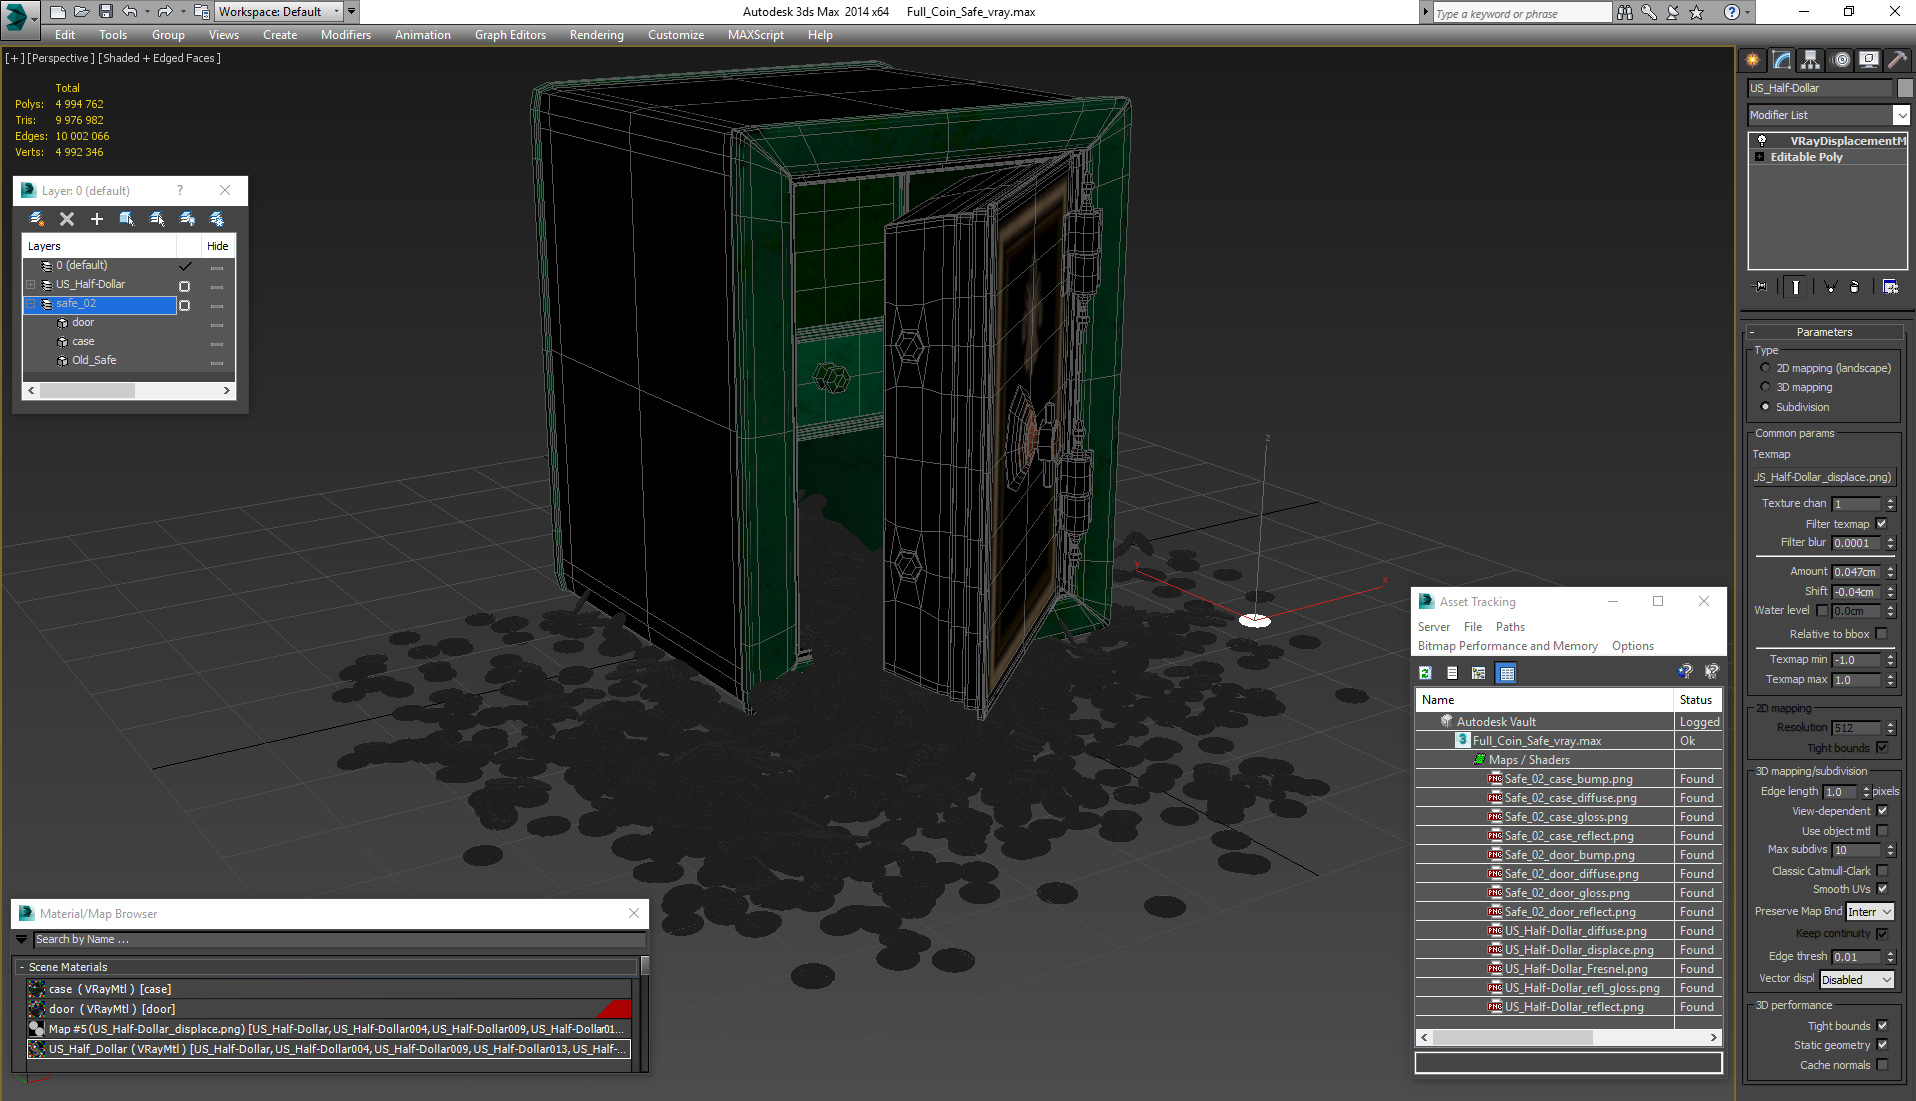Click Hide/Unhide All Layers icon
This screenshot has height=1101, width=1916.
point(187,219)
